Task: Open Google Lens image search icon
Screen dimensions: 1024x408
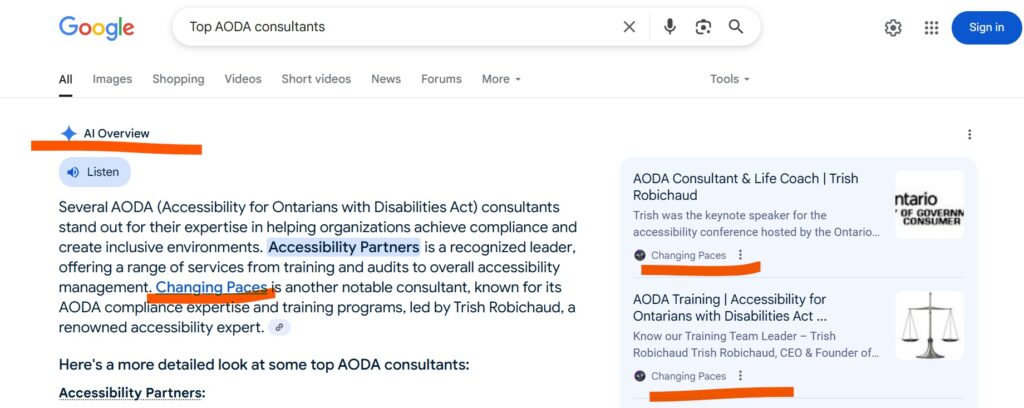Action: 703,27
